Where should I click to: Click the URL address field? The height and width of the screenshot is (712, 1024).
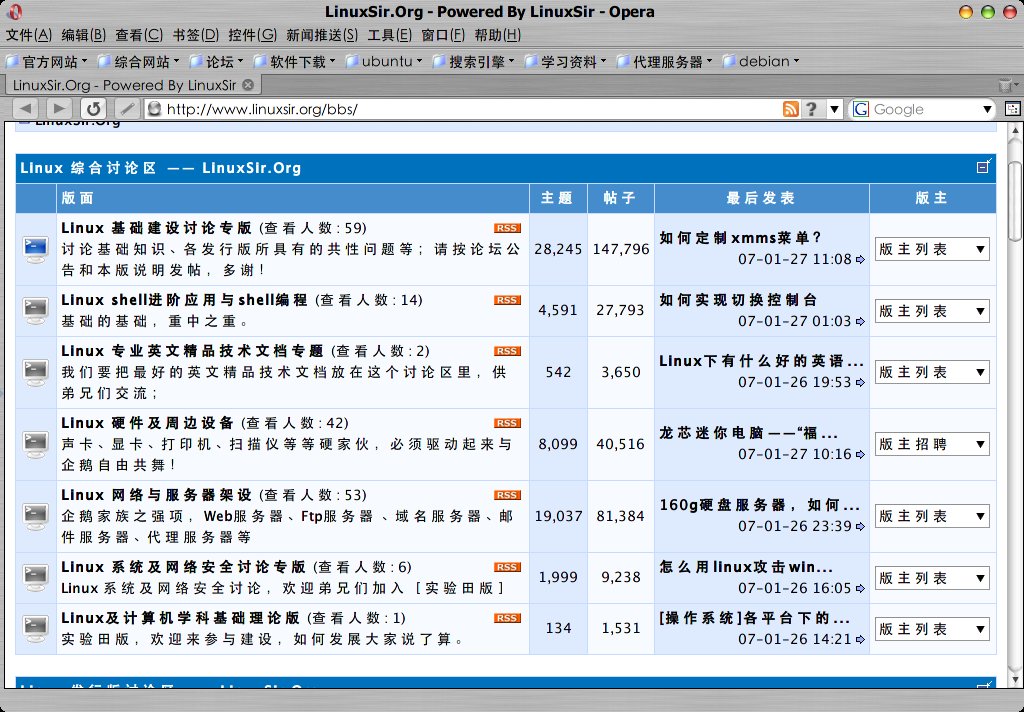[464, 109]
